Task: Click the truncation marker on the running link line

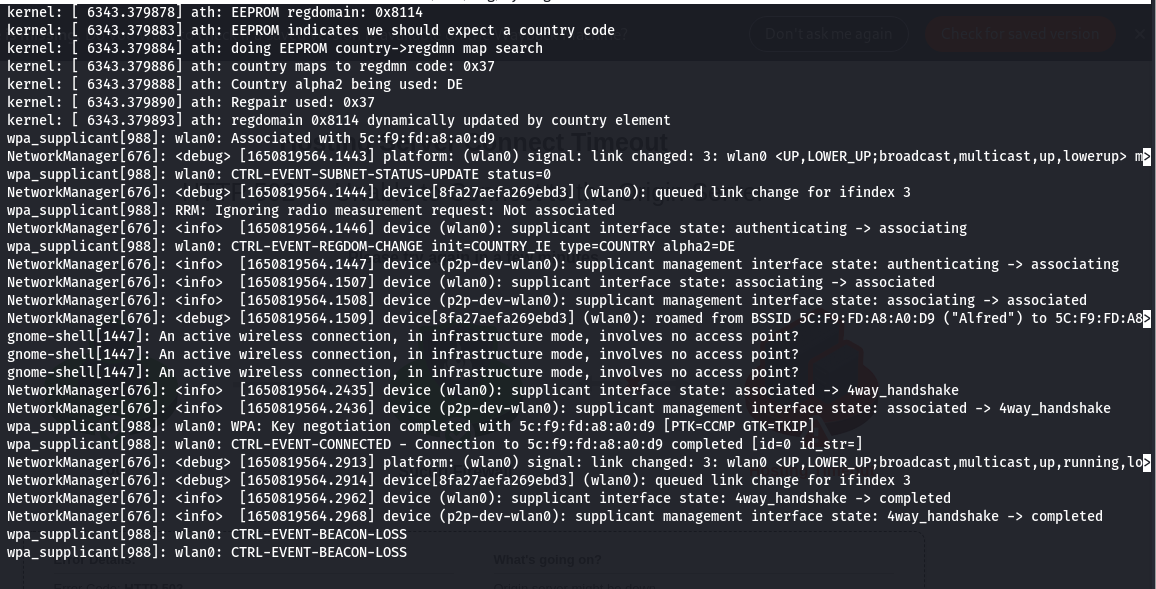Action: [1146, 462]
